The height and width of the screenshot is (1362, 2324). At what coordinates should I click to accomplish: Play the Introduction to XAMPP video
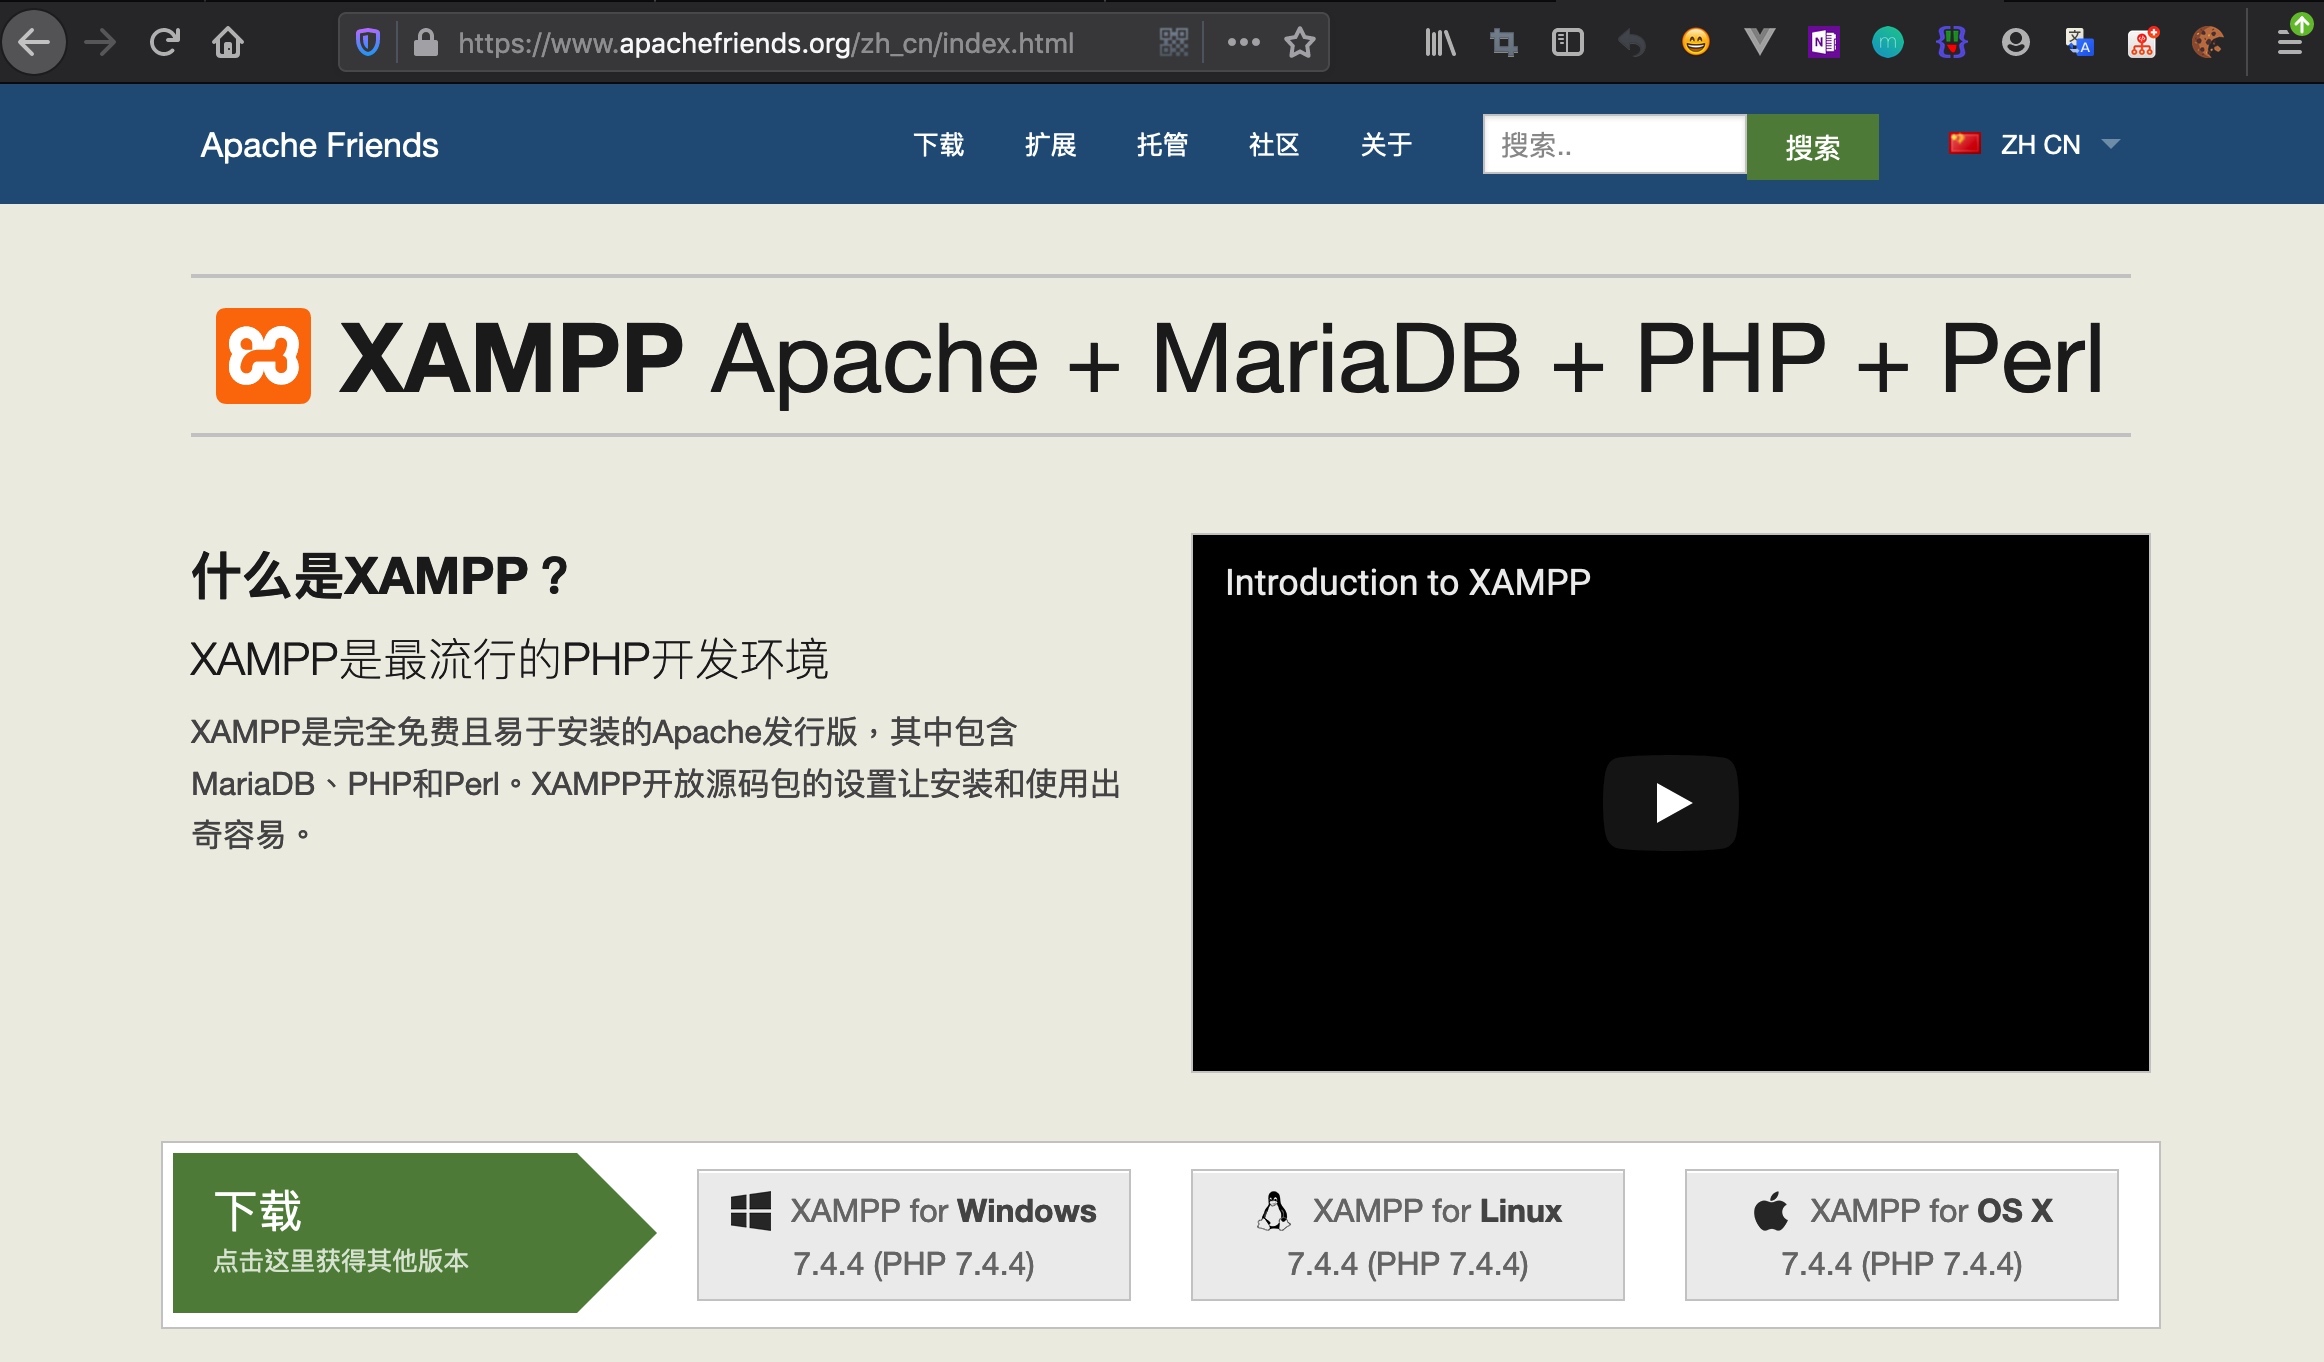coord(1670,803)
